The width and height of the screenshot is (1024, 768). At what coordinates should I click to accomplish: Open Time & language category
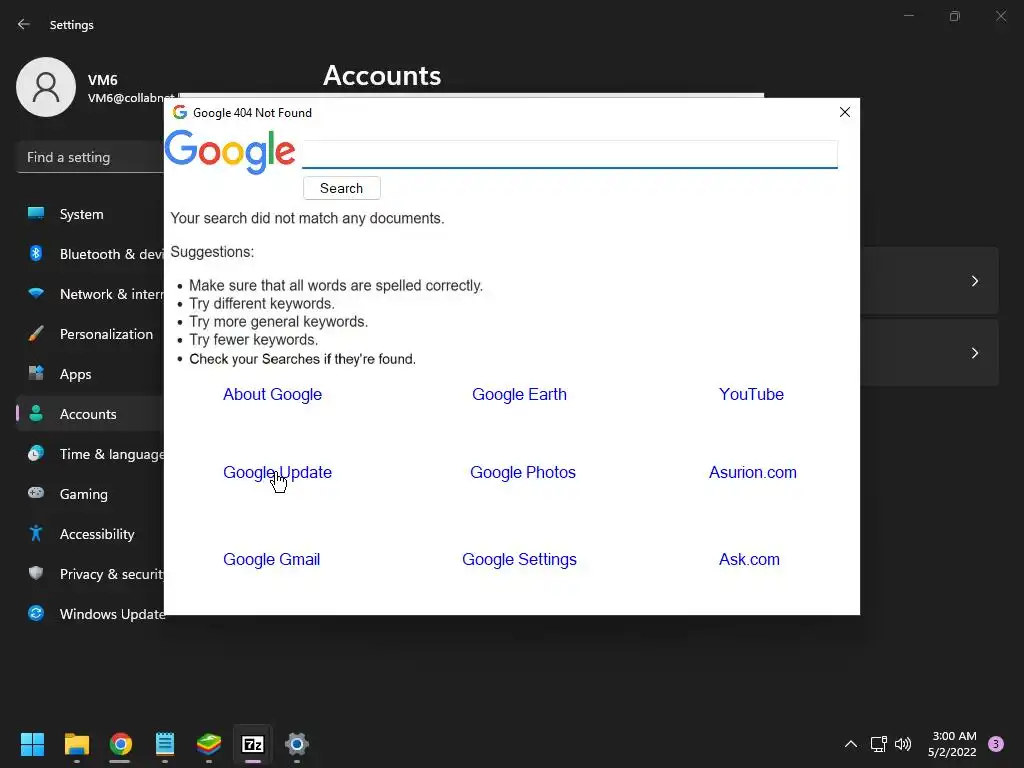tap(90, 454)
